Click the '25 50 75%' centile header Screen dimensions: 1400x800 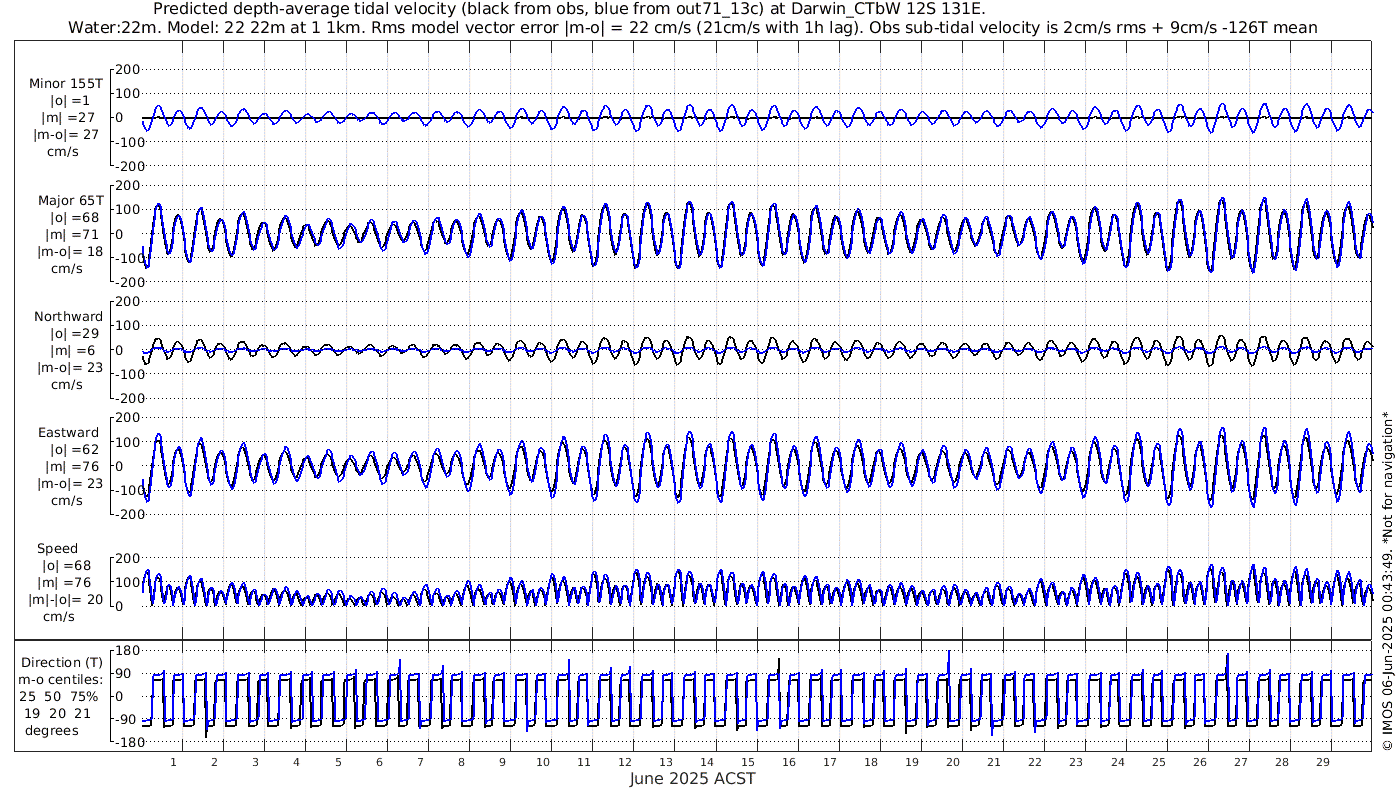[x=60, y=697]
